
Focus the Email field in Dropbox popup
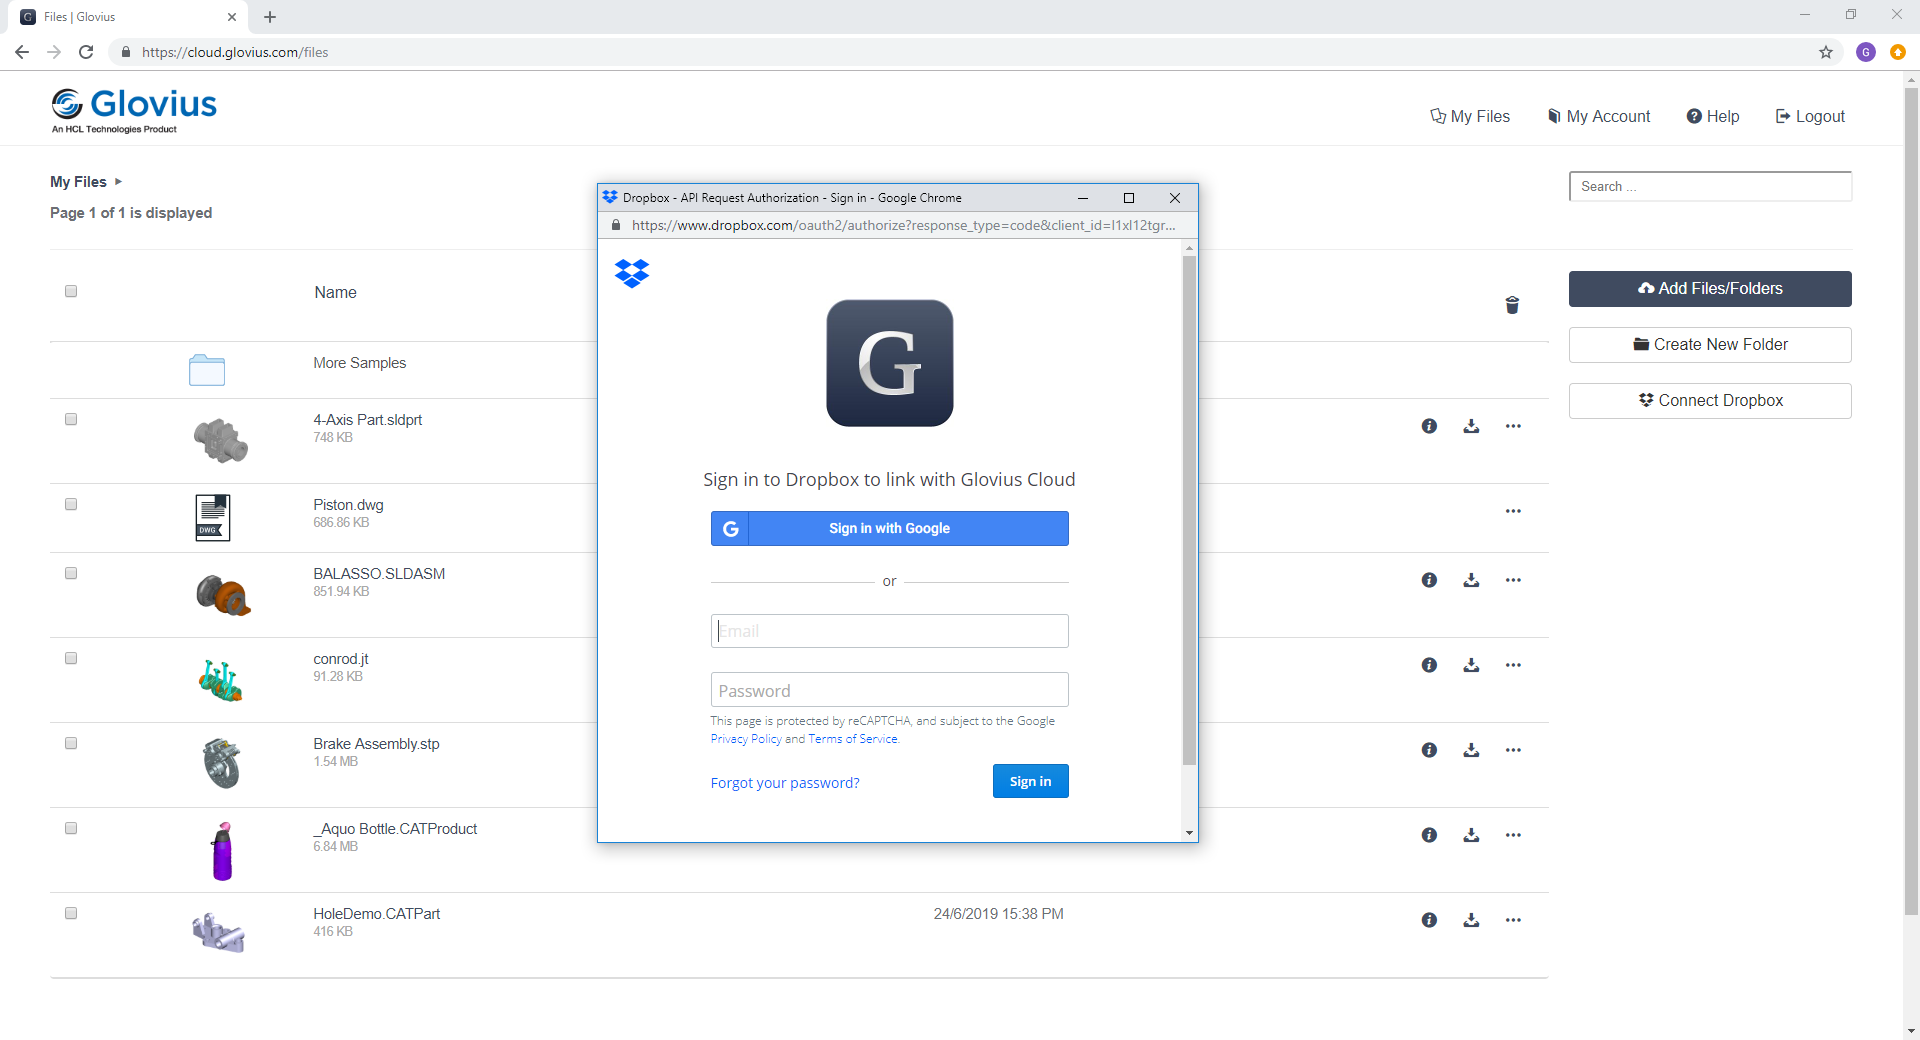click(x=889, y=631)
